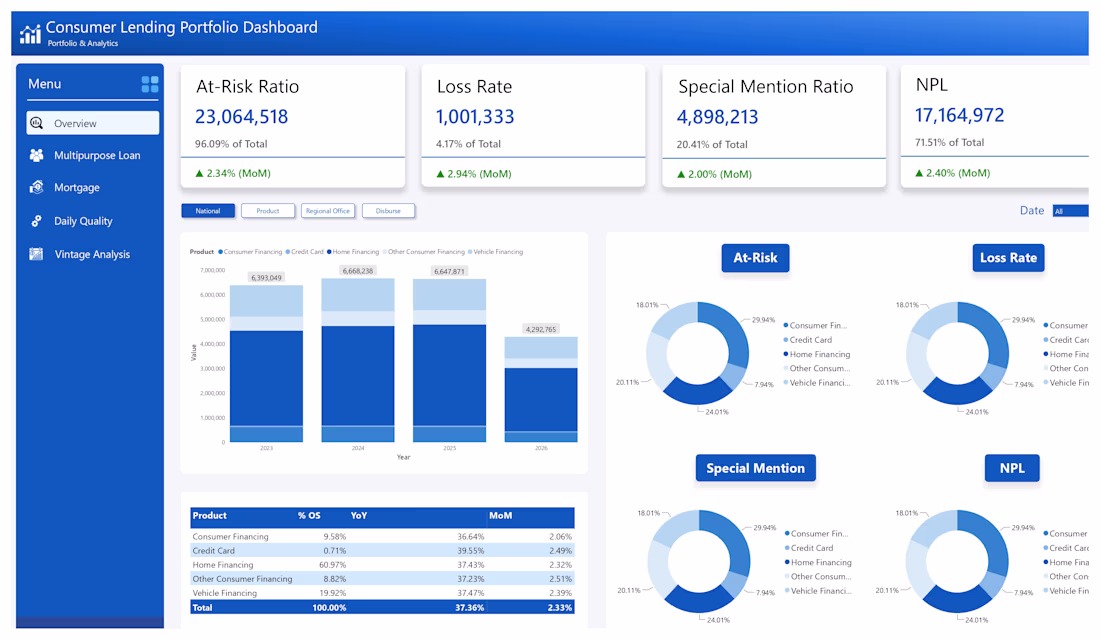
Task: Click the Mortgage icon in the sidebar
Action: [36, 187]
